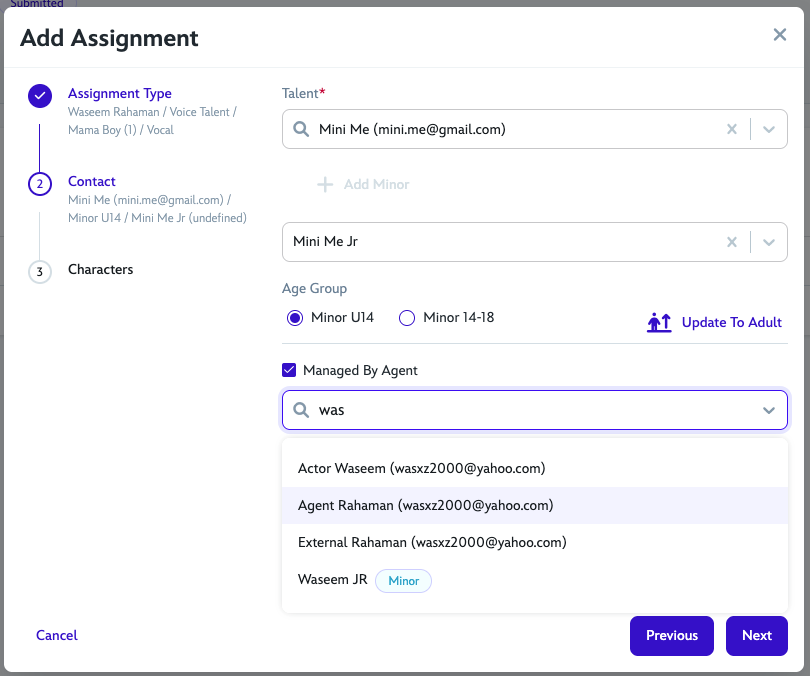810x676 pixels.
Task: Click the search icon in Talent field
Action: coord(300,129)
